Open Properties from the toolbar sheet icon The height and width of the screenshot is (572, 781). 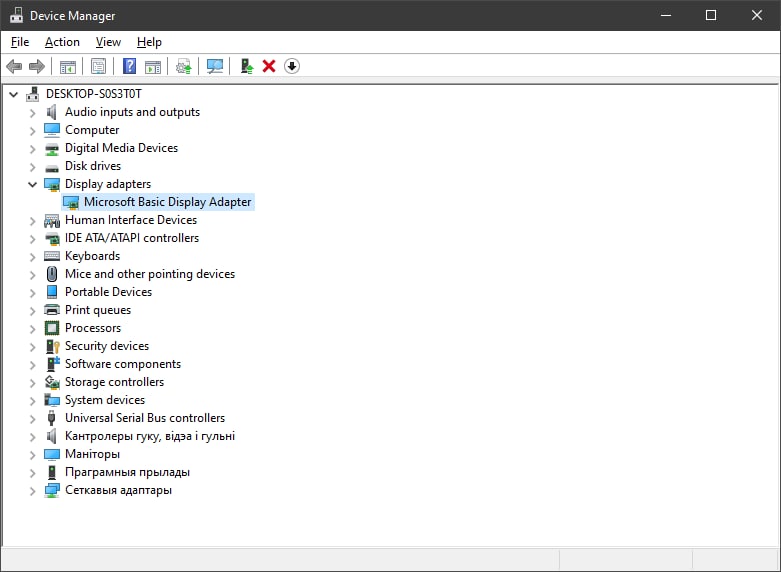[98, 66]
